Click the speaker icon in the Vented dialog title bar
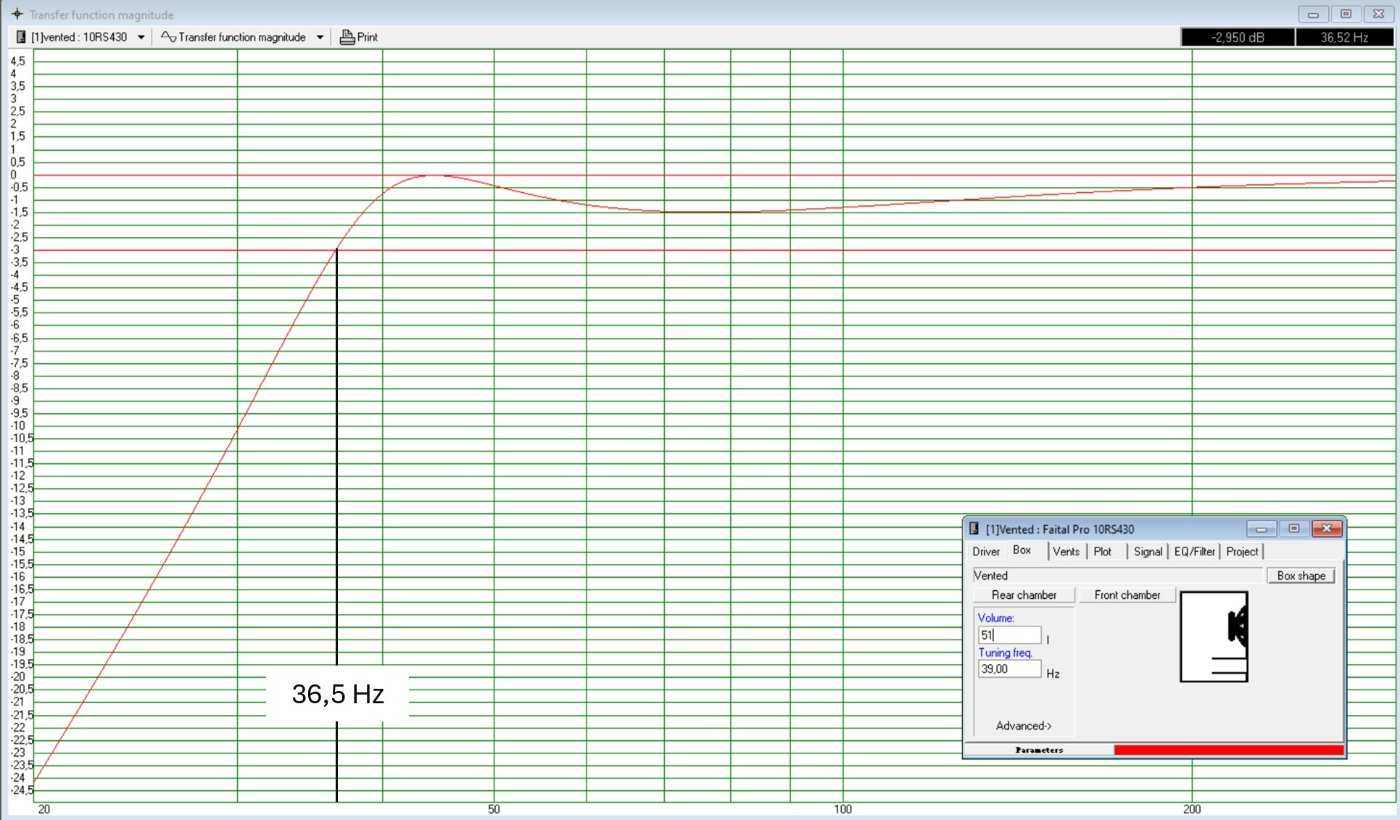The height and width of the screenshot is (820, 1400). [x=975, y=528]
